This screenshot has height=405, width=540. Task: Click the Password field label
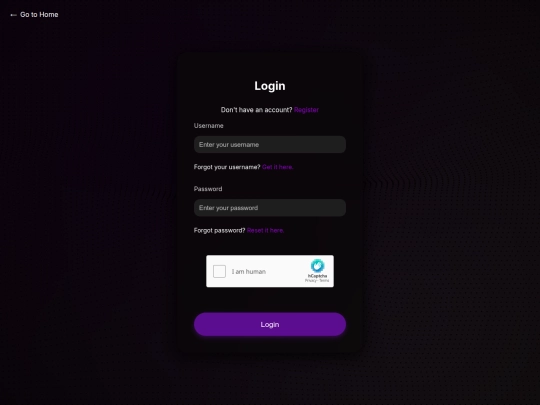(x=208, y=189)
